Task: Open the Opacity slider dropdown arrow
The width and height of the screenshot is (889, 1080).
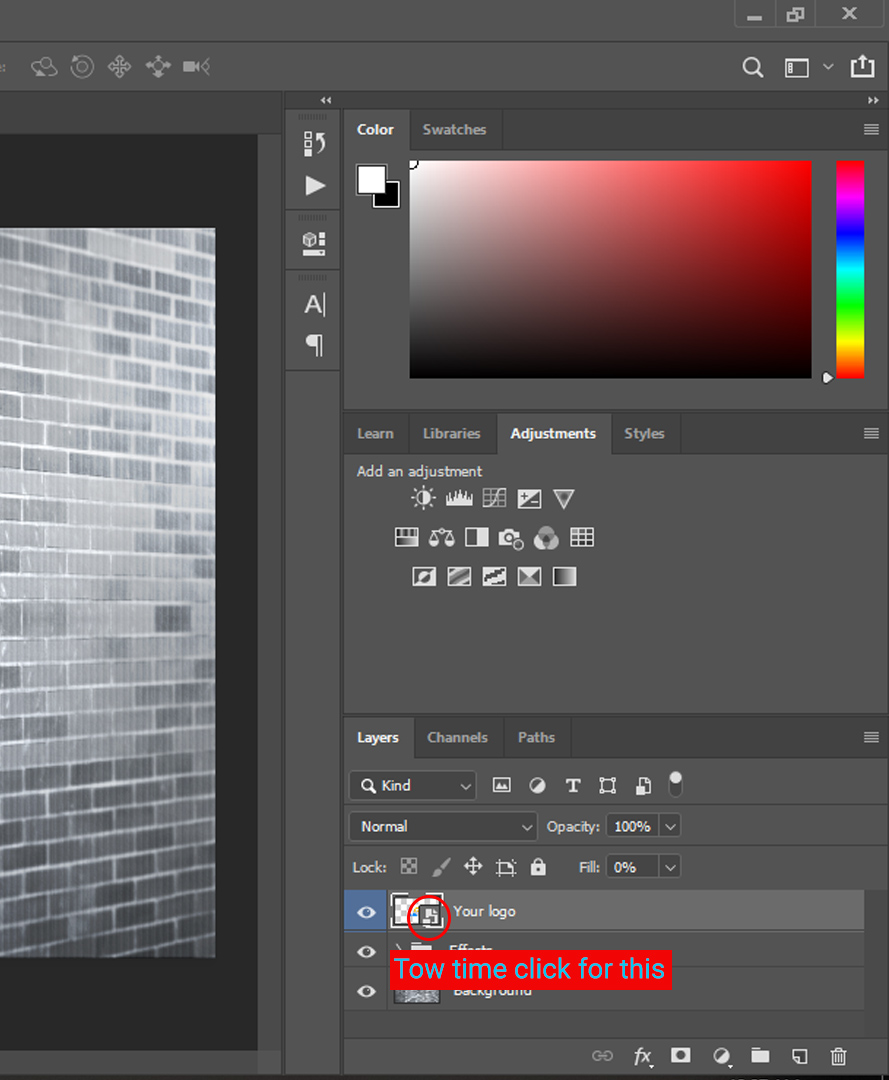Action: [670, 827]
